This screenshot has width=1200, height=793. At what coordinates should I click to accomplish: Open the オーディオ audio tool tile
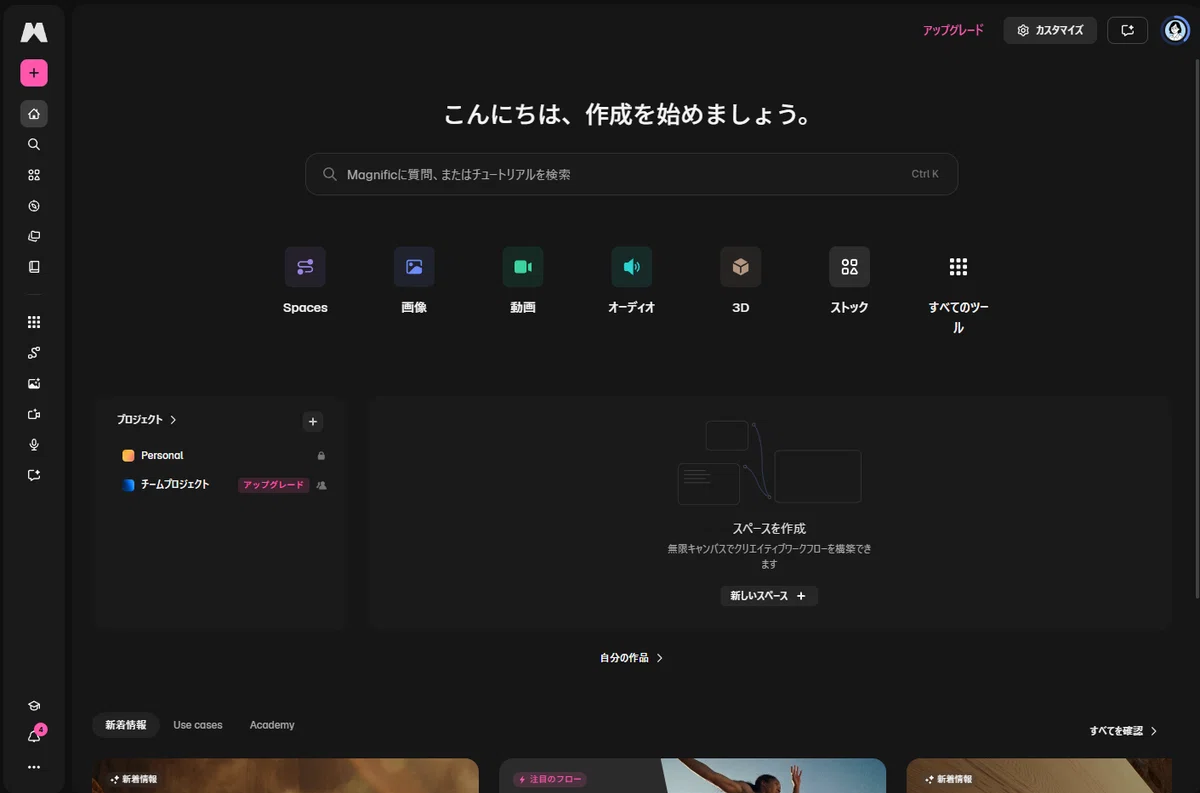coord(632,281)
